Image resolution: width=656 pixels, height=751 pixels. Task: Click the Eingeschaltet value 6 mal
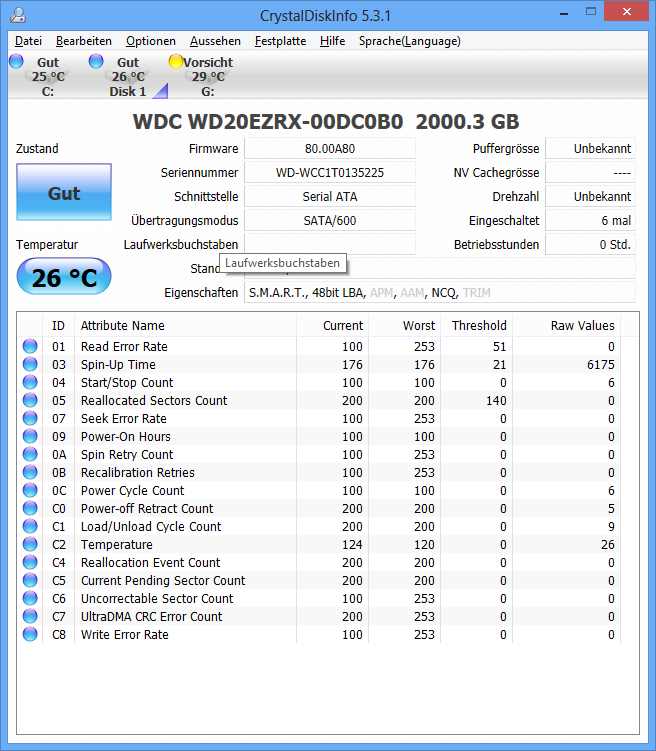590,220
